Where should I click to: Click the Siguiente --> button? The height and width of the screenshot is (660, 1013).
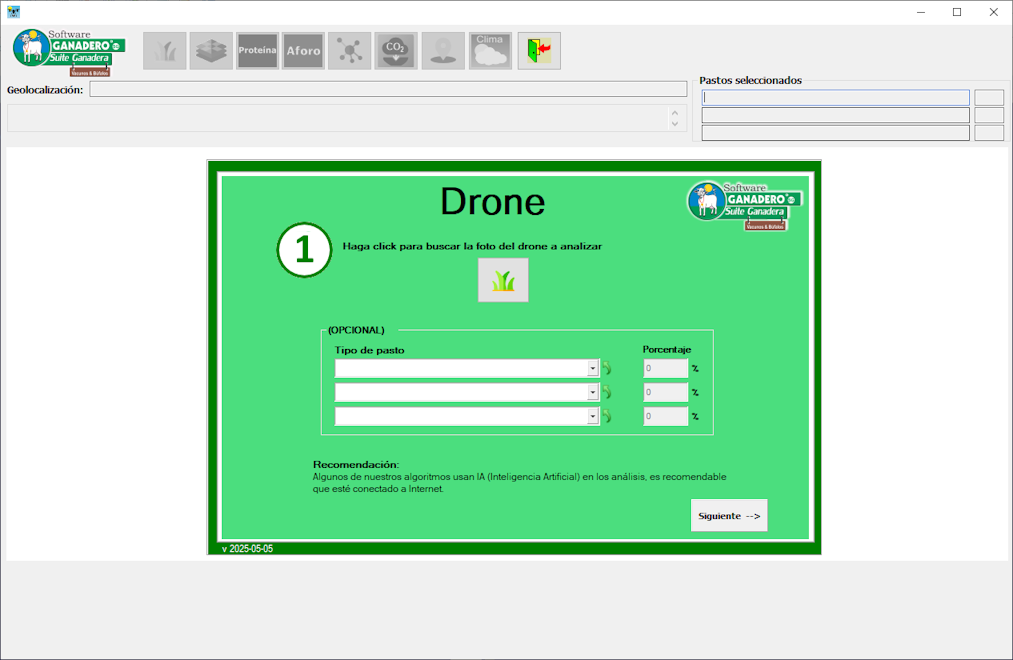tap(729, 516)
